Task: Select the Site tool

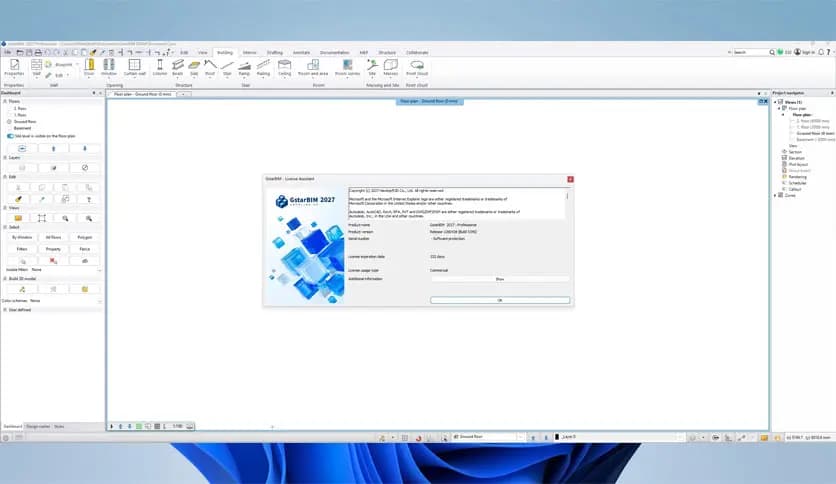Action: 372,68
